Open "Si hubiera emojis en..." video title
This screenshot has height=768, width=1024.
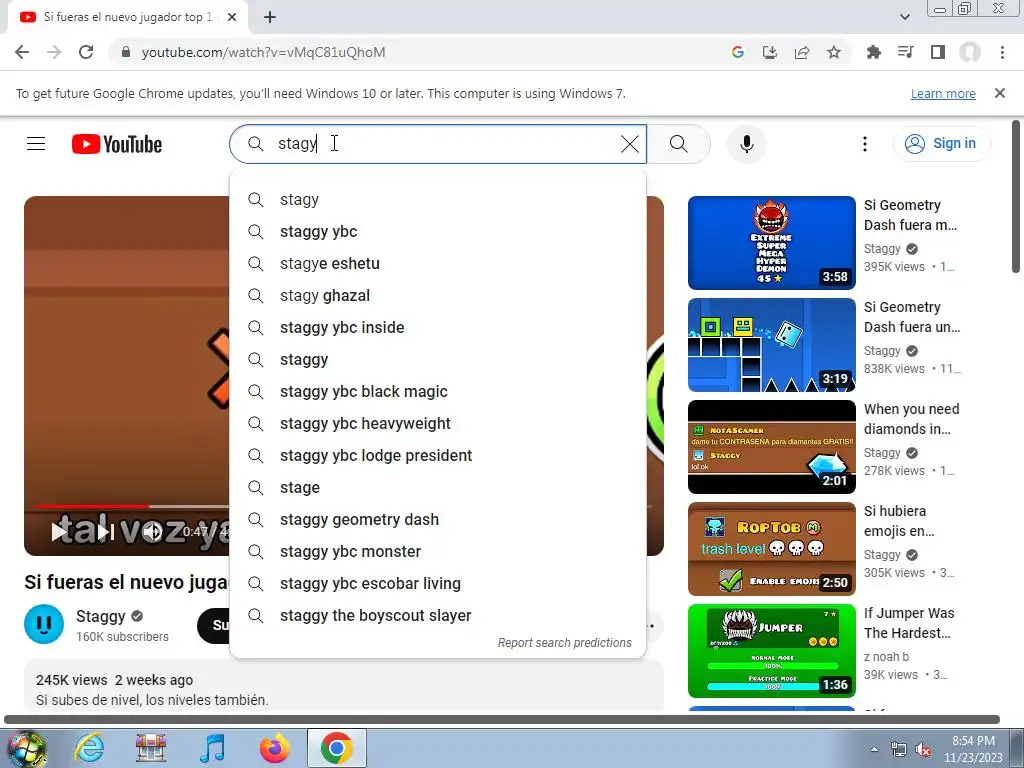pos(899,520)
